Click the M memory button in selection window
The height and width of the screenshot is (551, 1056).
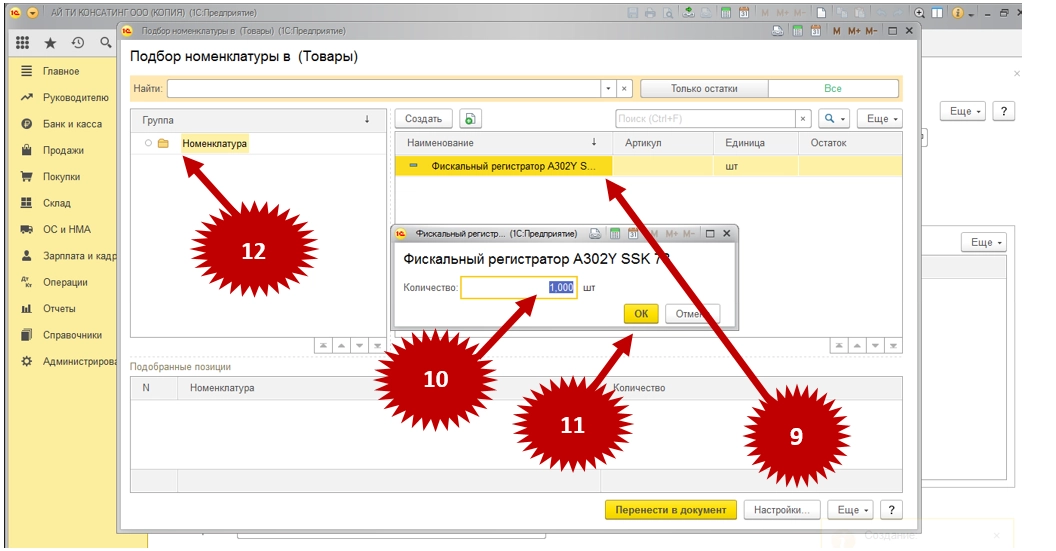click(836, 31)
